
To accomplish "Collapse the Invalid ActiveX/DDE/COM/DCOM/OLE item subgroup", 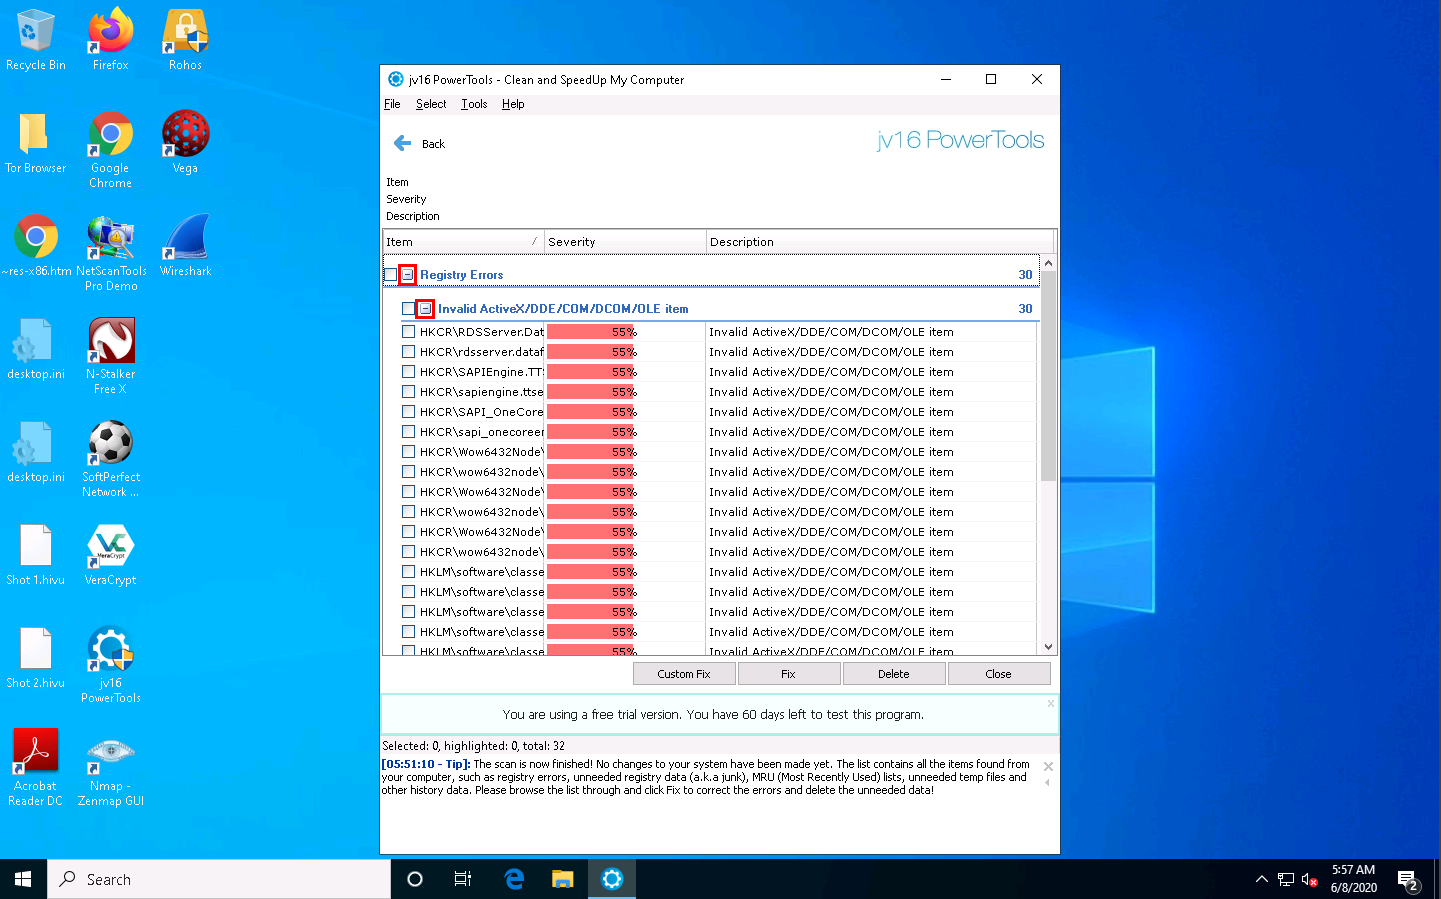I will 425,309.
